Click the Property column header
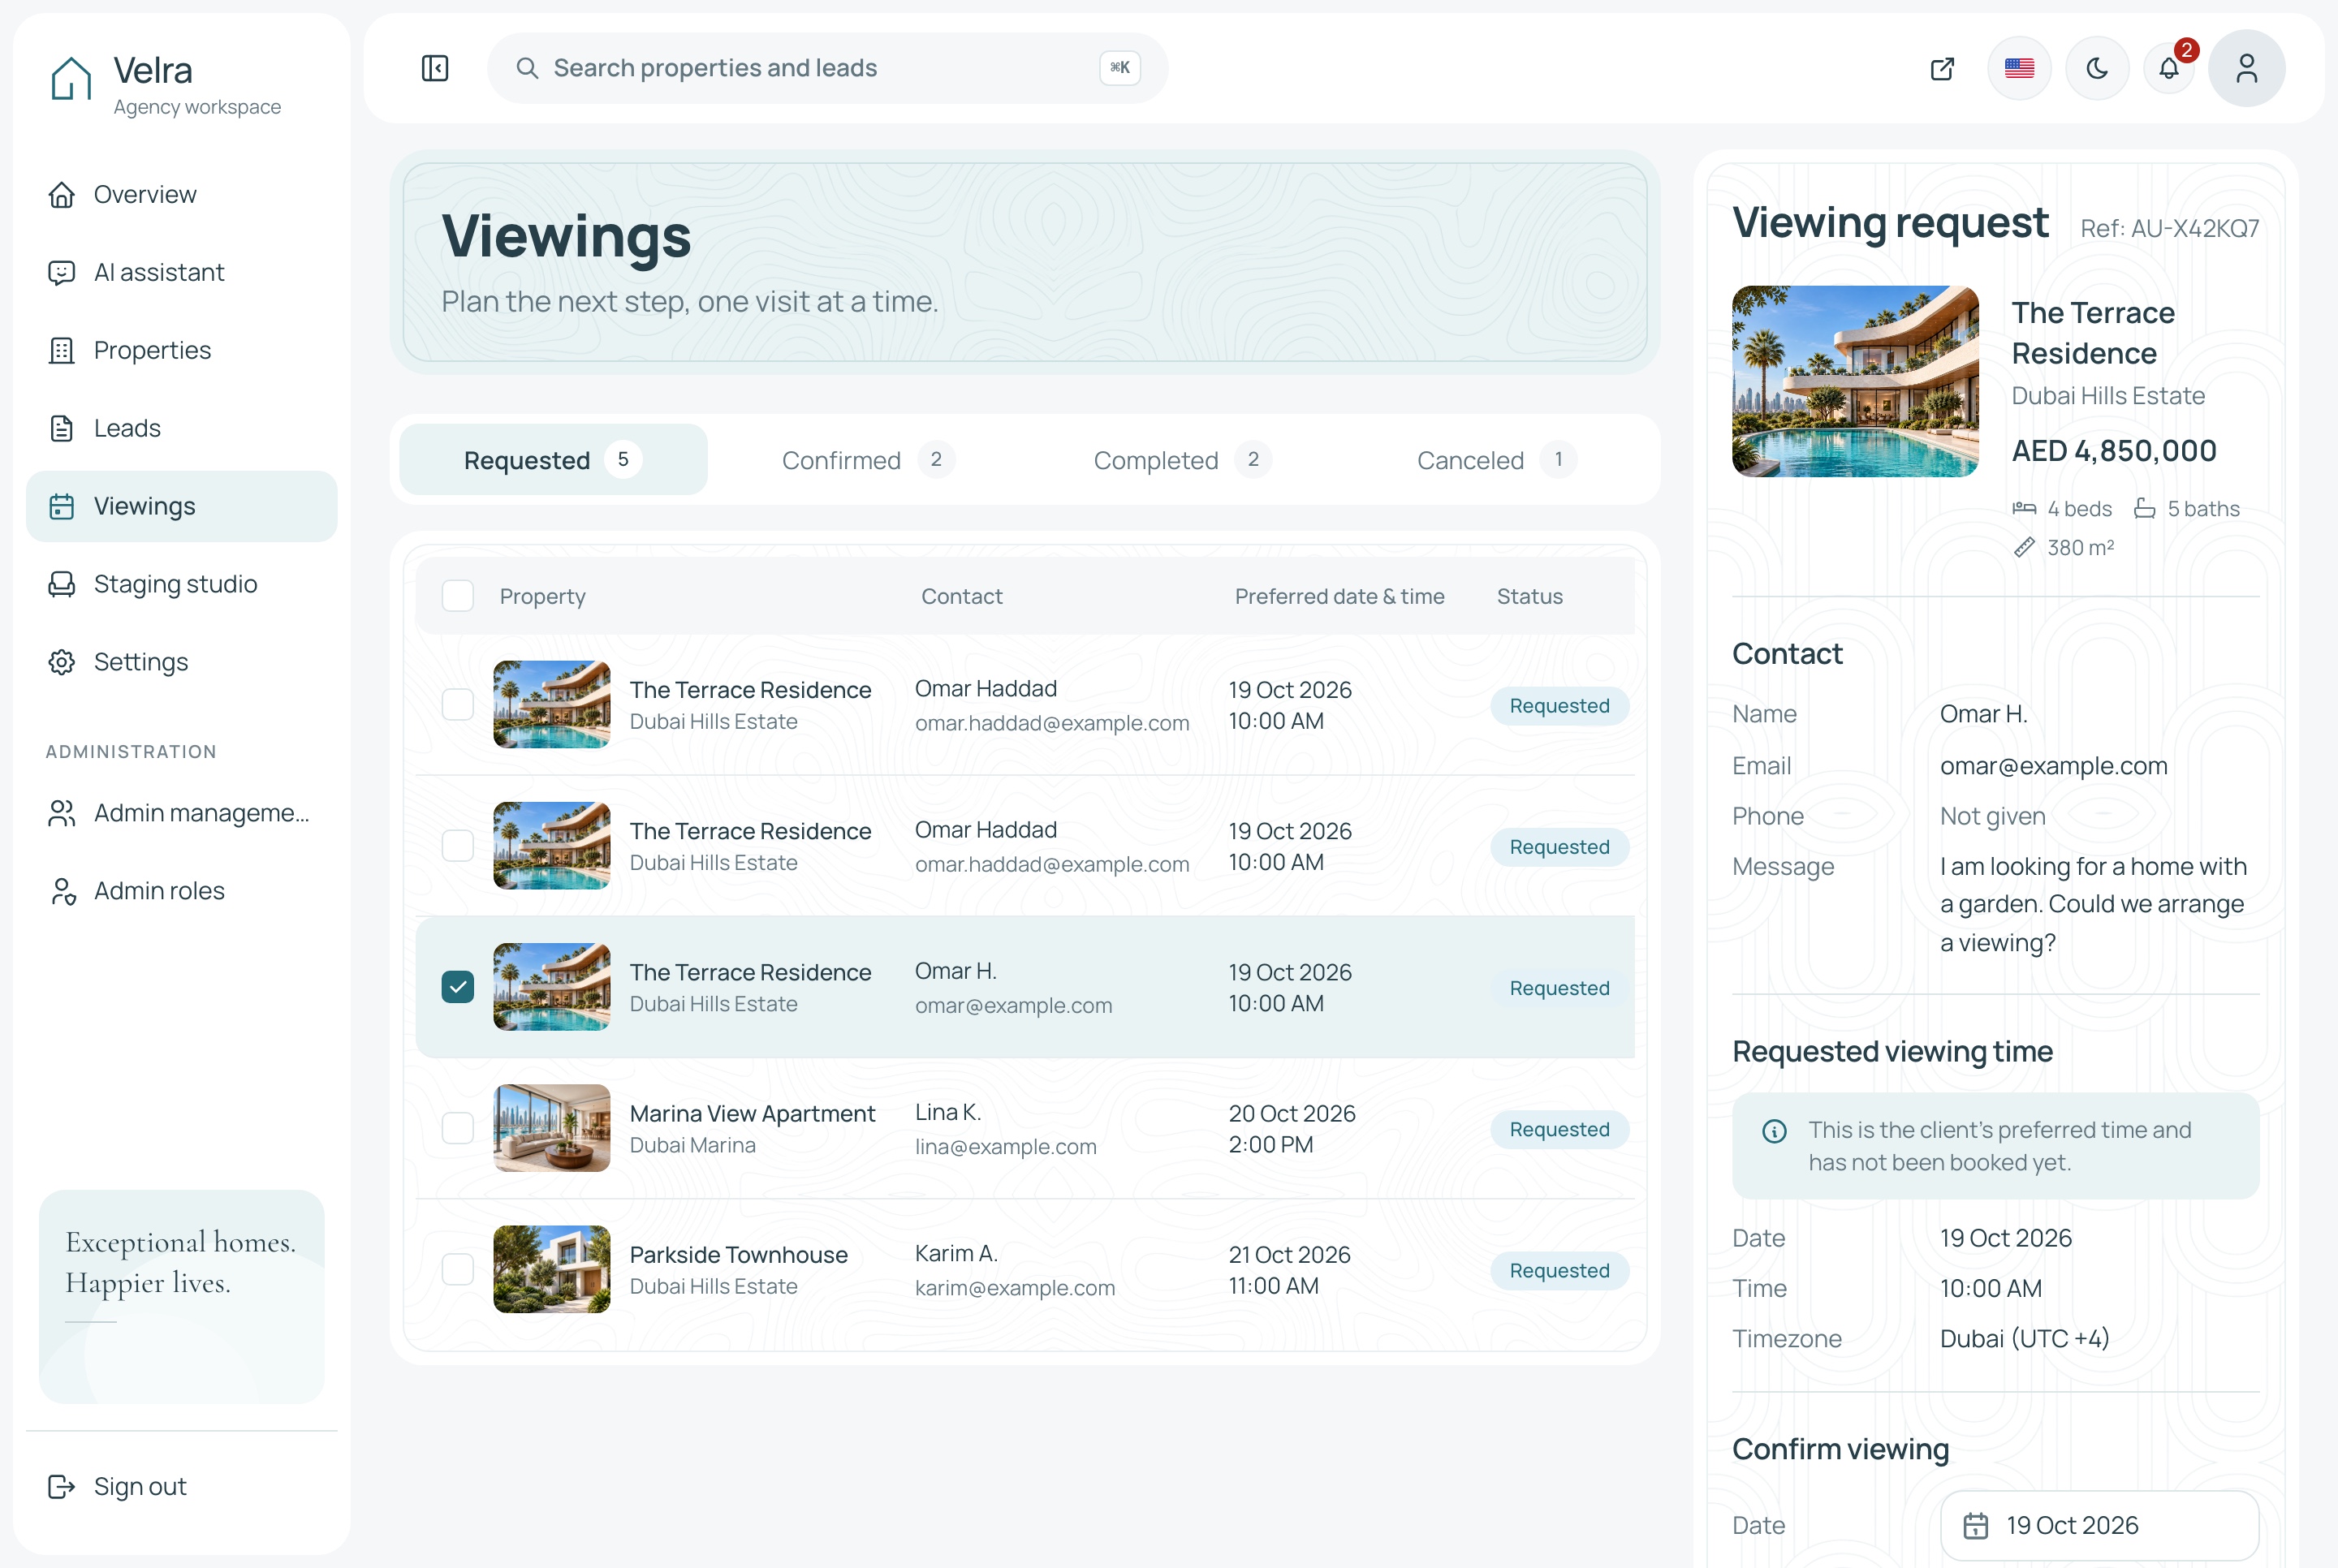This screenshot has width=2338, height=1568. coord(542,596)
